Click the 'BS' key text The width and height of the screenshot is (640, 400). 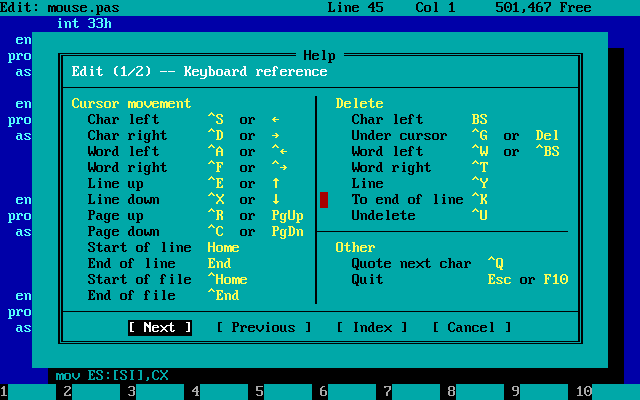click(480, 119)
